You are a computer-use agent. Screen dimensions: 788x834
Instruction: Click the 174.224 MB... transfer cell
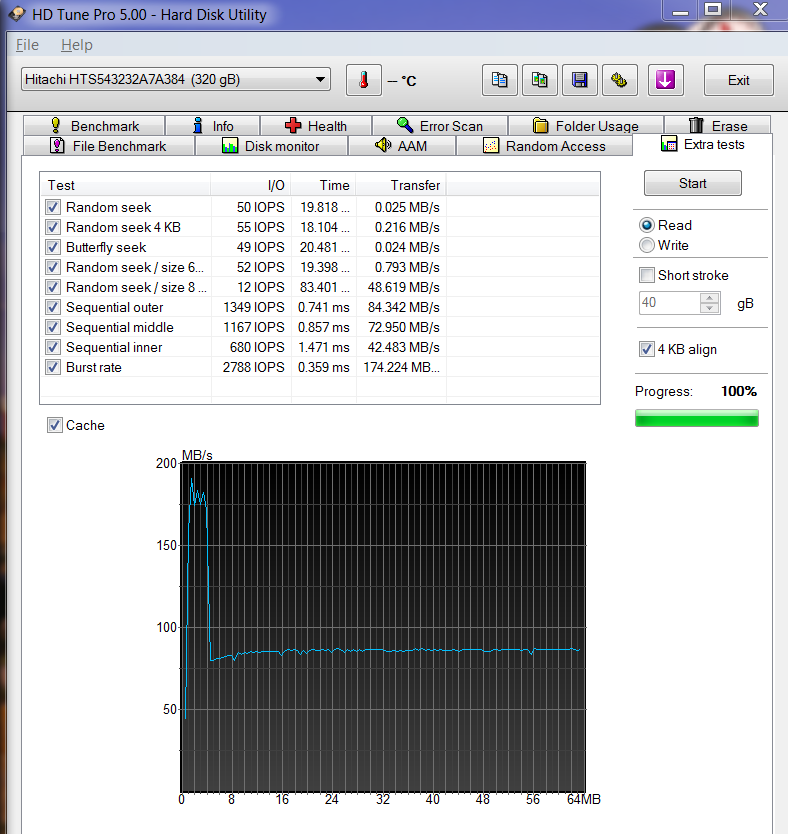pos(401,368)
